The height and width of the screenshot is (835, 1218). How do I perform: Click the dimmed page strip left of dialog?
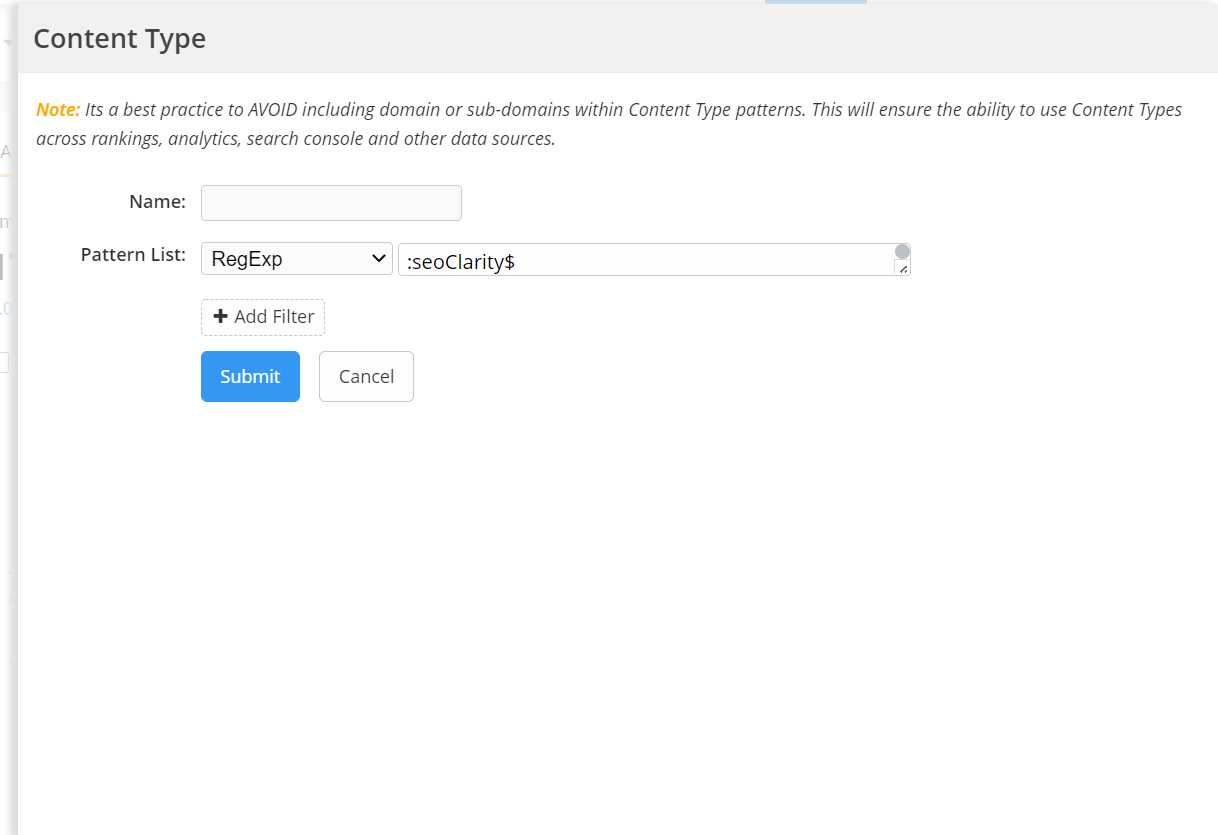tap(8, 500)
